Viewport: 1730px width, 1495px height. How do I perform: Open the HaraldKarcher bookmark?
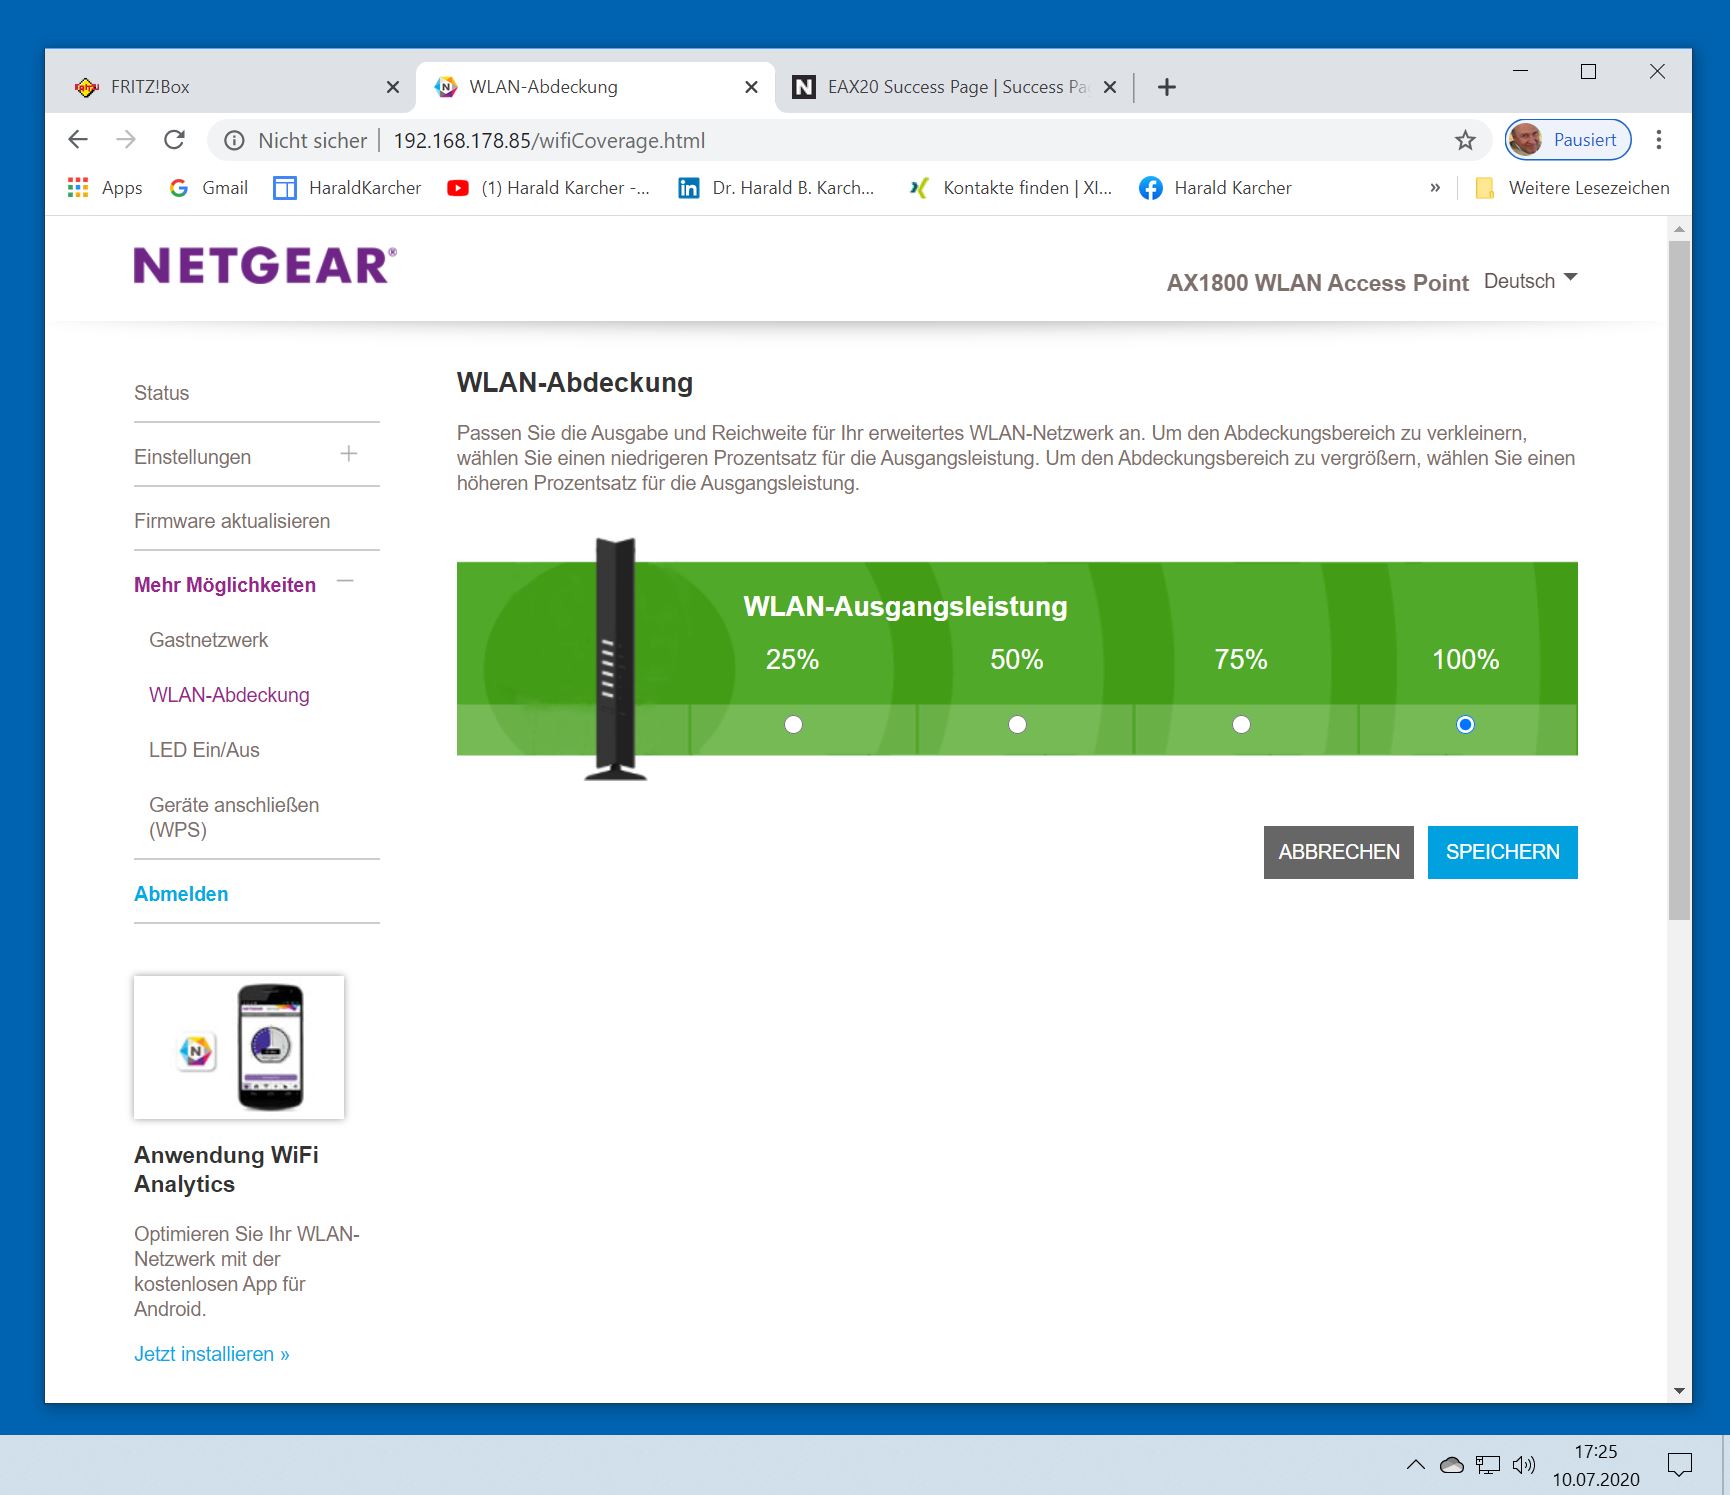[347, 188]
